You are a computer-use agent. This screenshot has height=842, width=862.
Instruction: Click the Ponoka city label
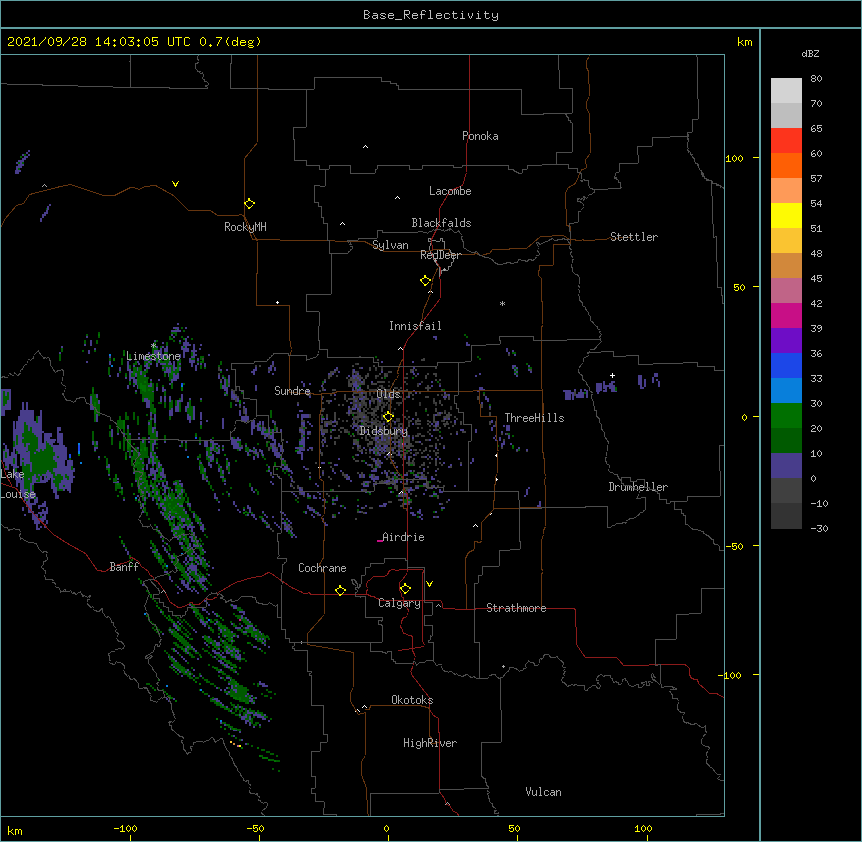[x=480, y=136]
